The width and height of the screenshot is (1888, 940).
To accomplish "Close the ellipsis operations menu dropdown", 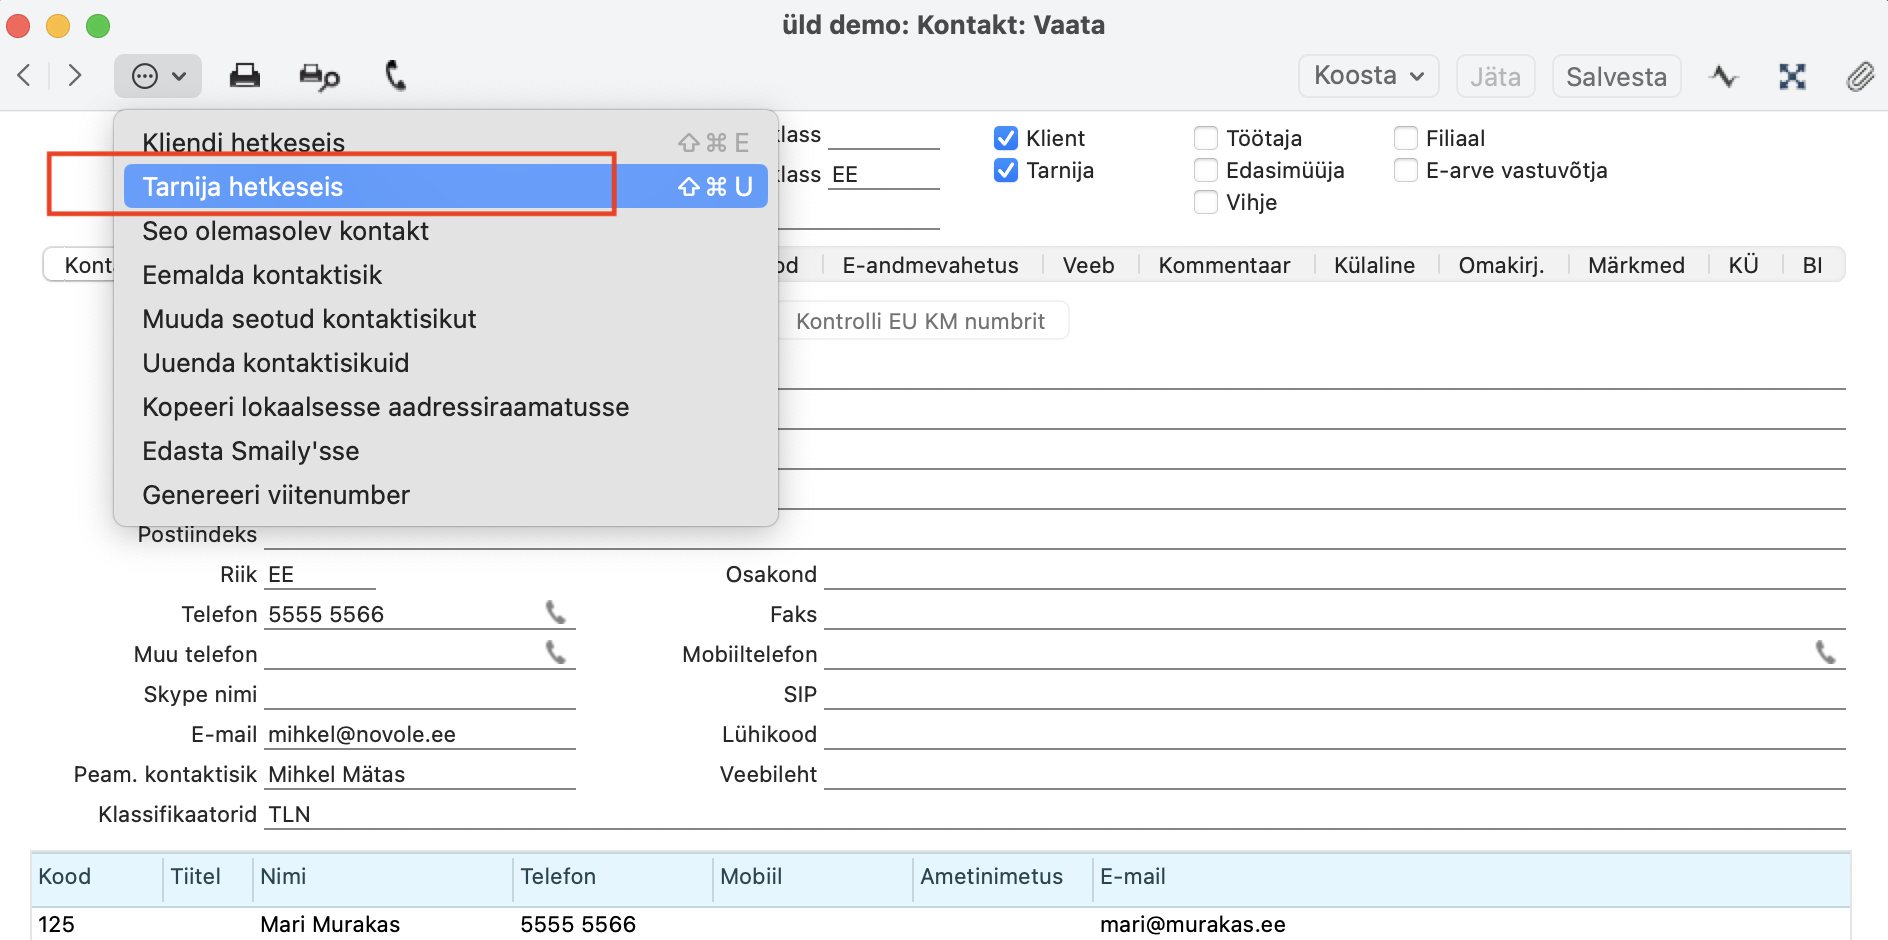I will [158, 76].
